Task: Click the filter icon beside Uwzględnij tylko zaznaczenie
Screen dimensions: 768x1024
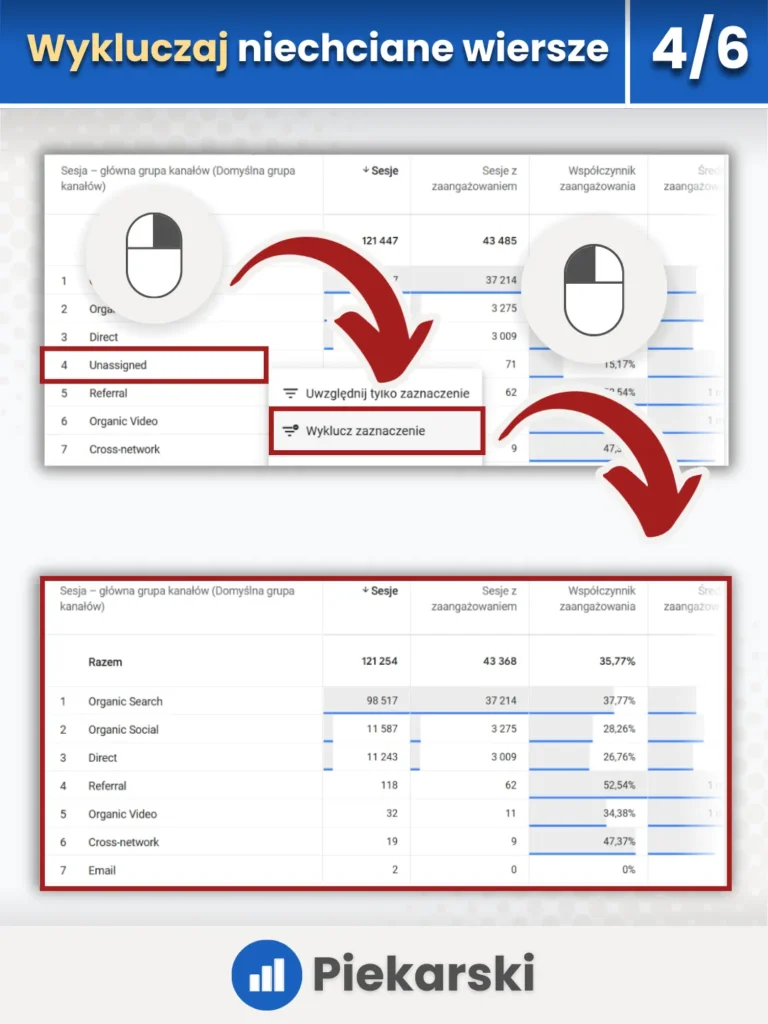Action: click(x=291, y=393)
